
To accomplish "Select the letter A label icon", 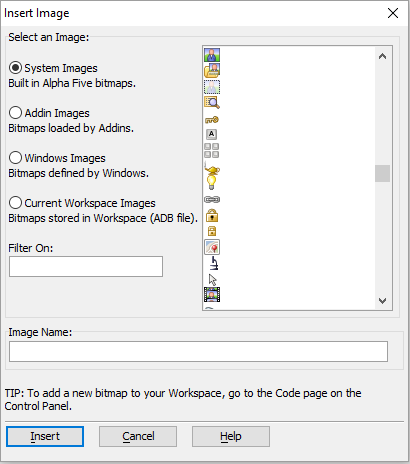I will tap(211, 134).
